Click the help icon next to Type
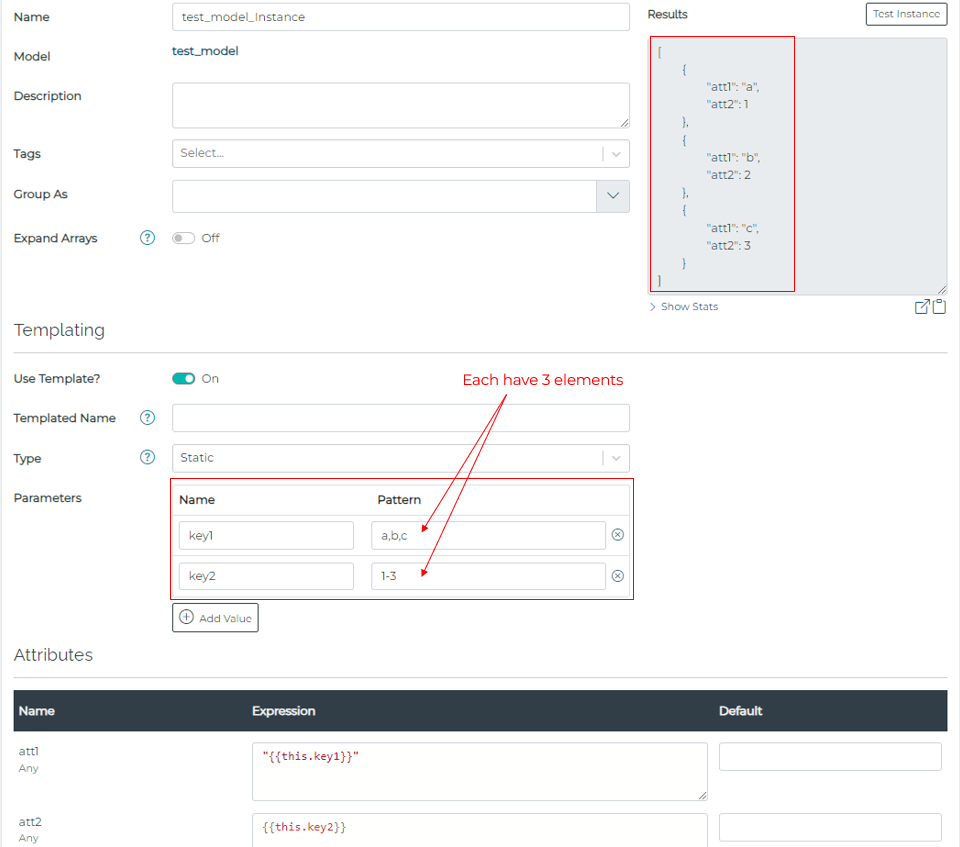This screenshot has width=960, height=847. click(147, 458)
